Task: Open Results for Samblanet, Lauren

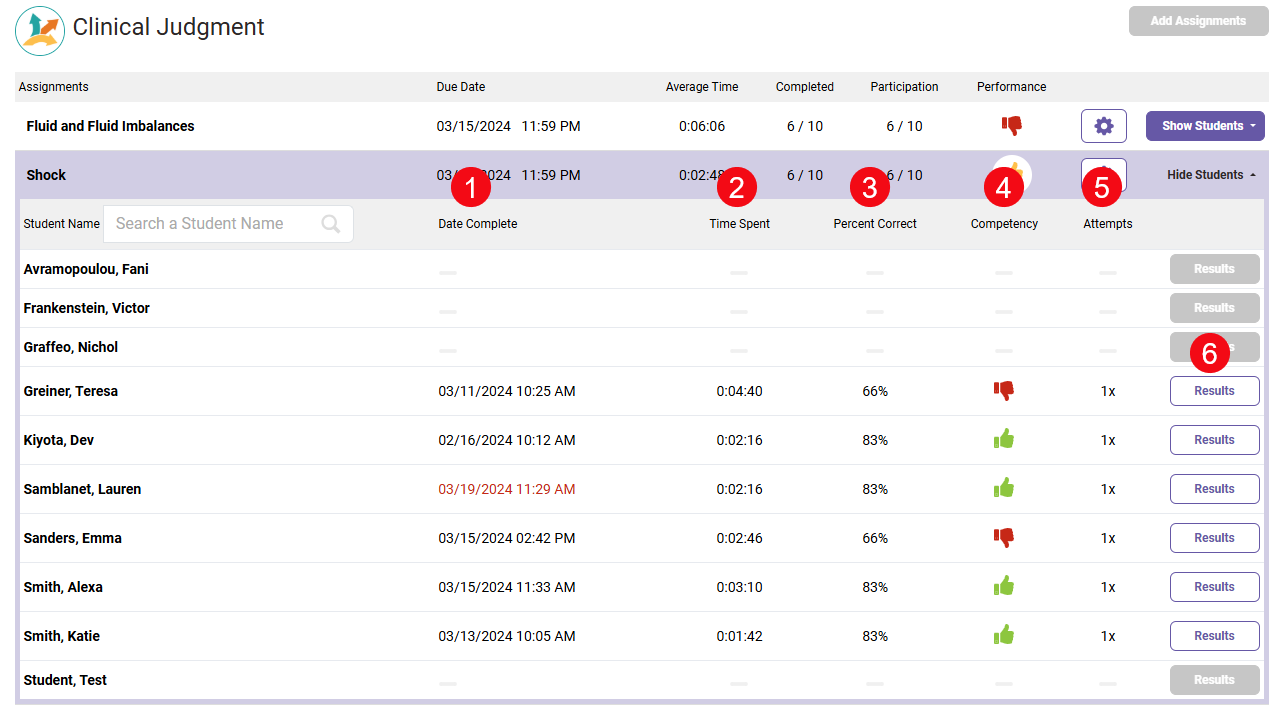Action: click(x=1214, y=488)
